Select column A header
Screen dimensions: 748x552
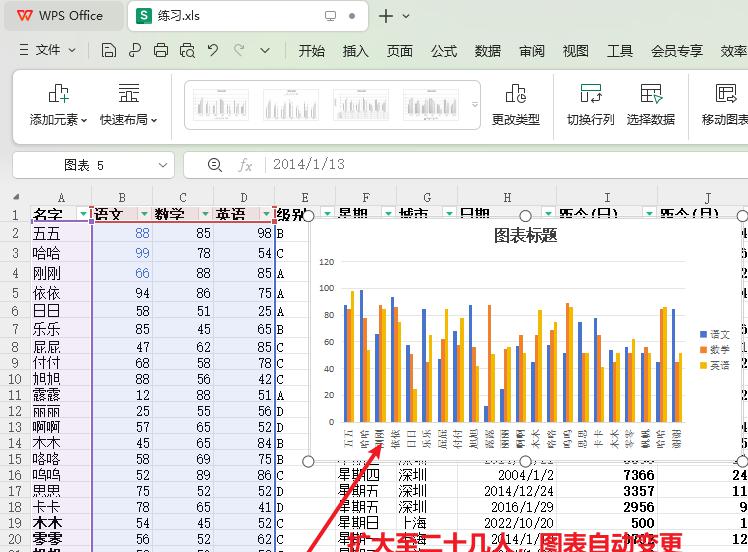61,197
